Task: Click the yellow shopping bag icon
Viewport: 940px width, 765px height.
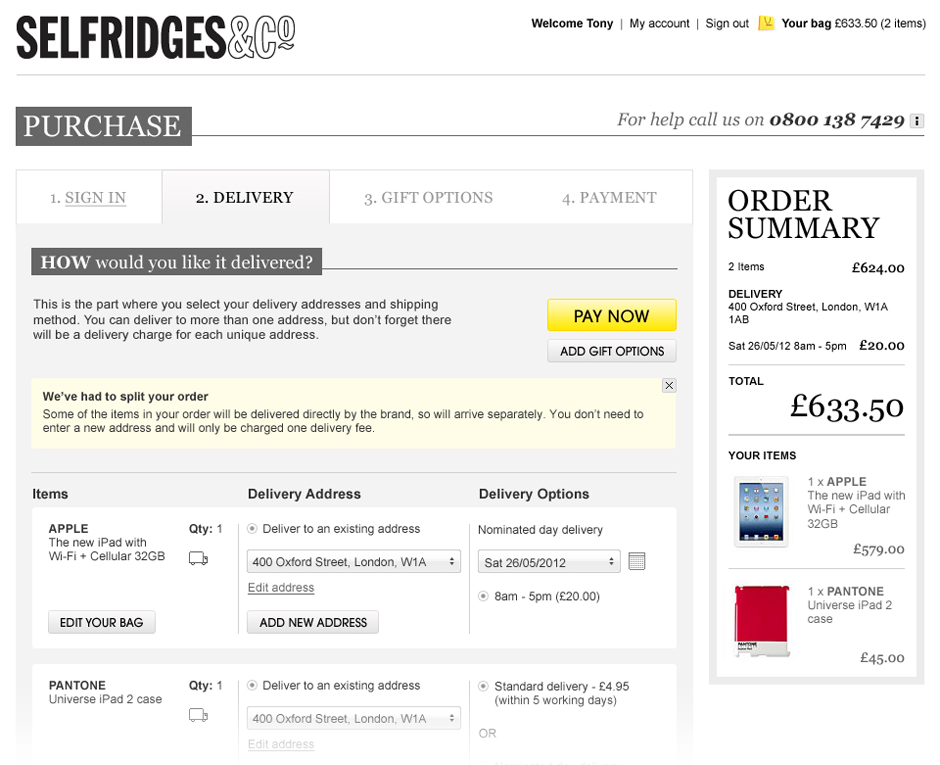Action: (766, 23)
